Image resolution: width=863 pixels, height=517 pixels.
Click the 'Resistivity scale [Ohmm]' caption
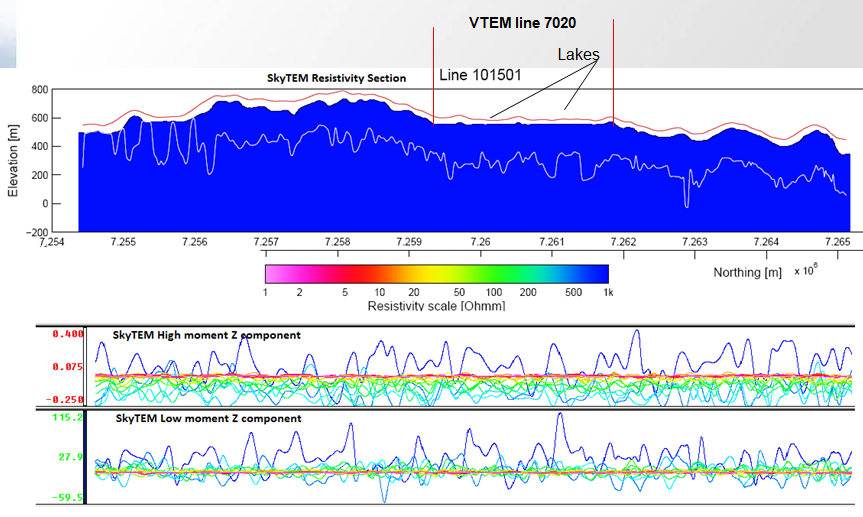point(436,306)
